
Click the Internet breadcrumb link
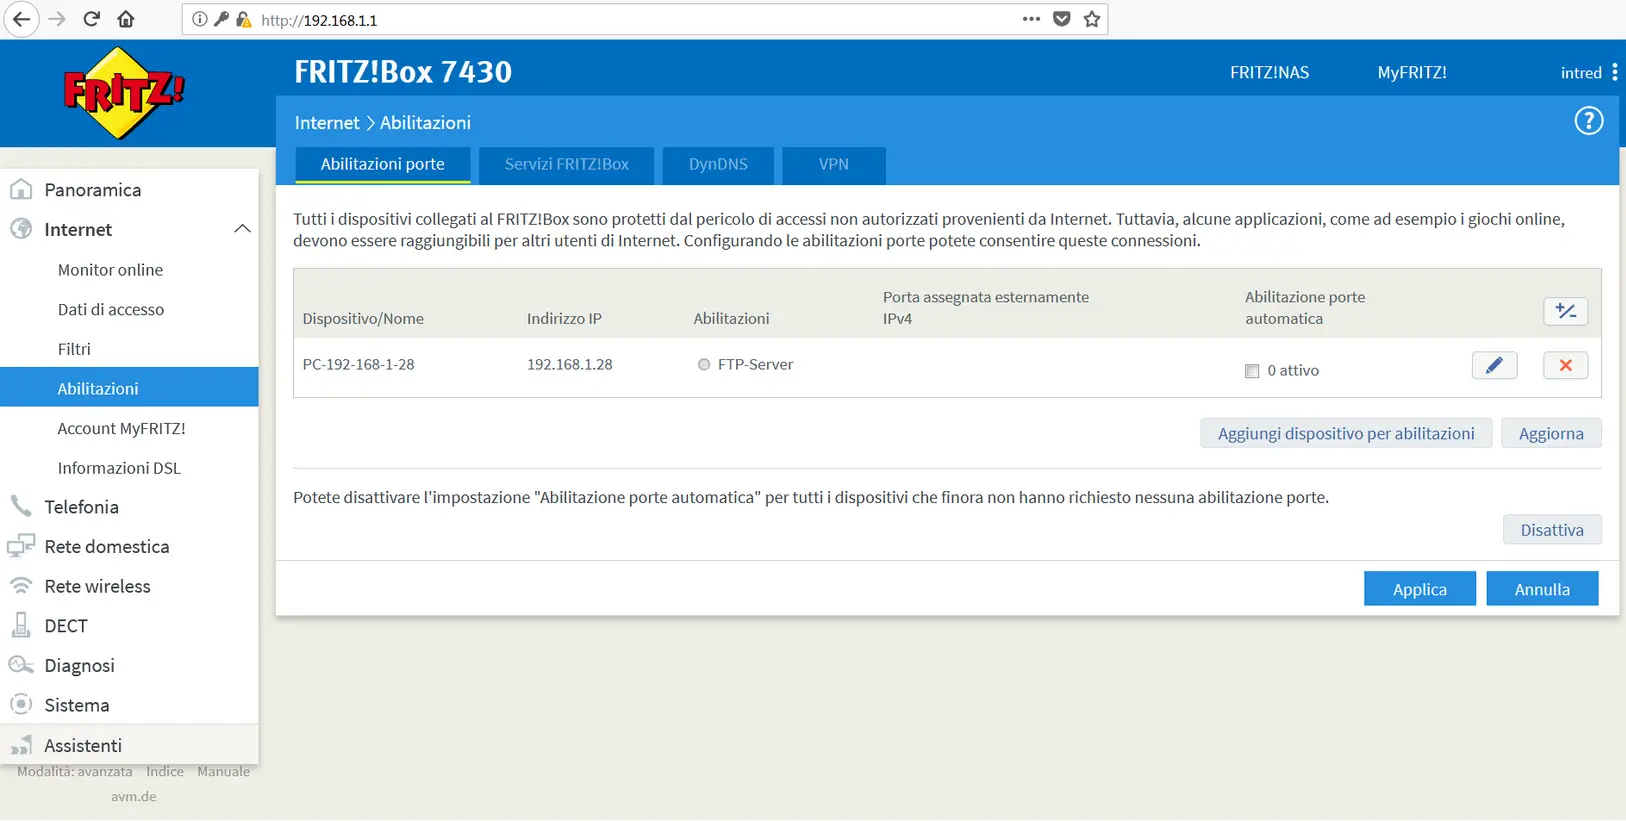[327, 122]
